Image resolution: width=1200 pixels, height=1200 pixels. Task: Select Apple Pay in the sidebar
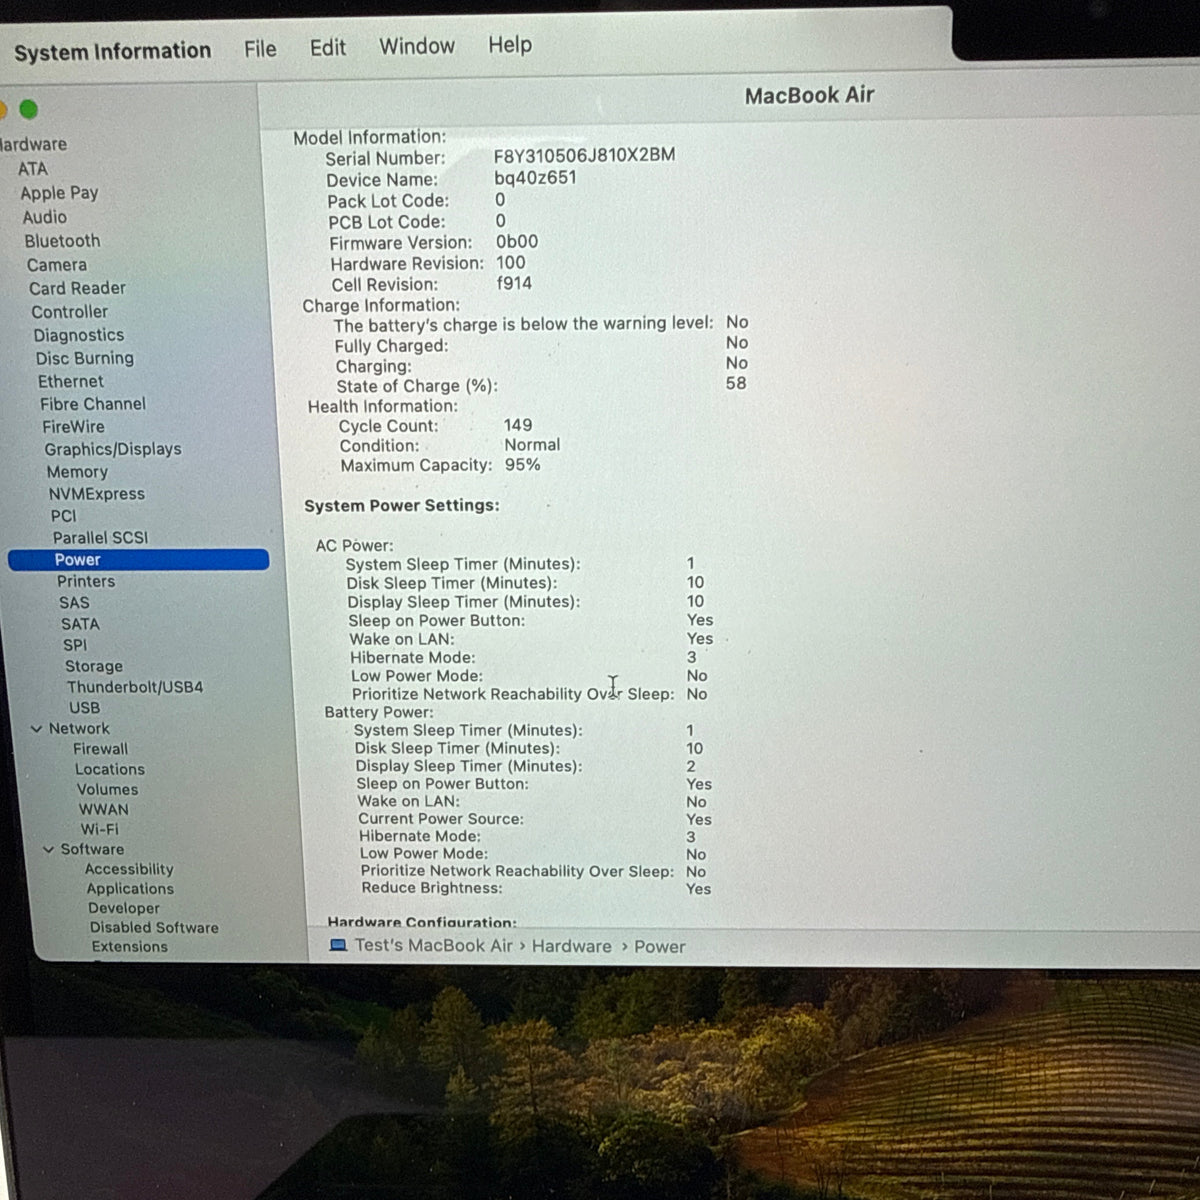click(x=59, y=193)
